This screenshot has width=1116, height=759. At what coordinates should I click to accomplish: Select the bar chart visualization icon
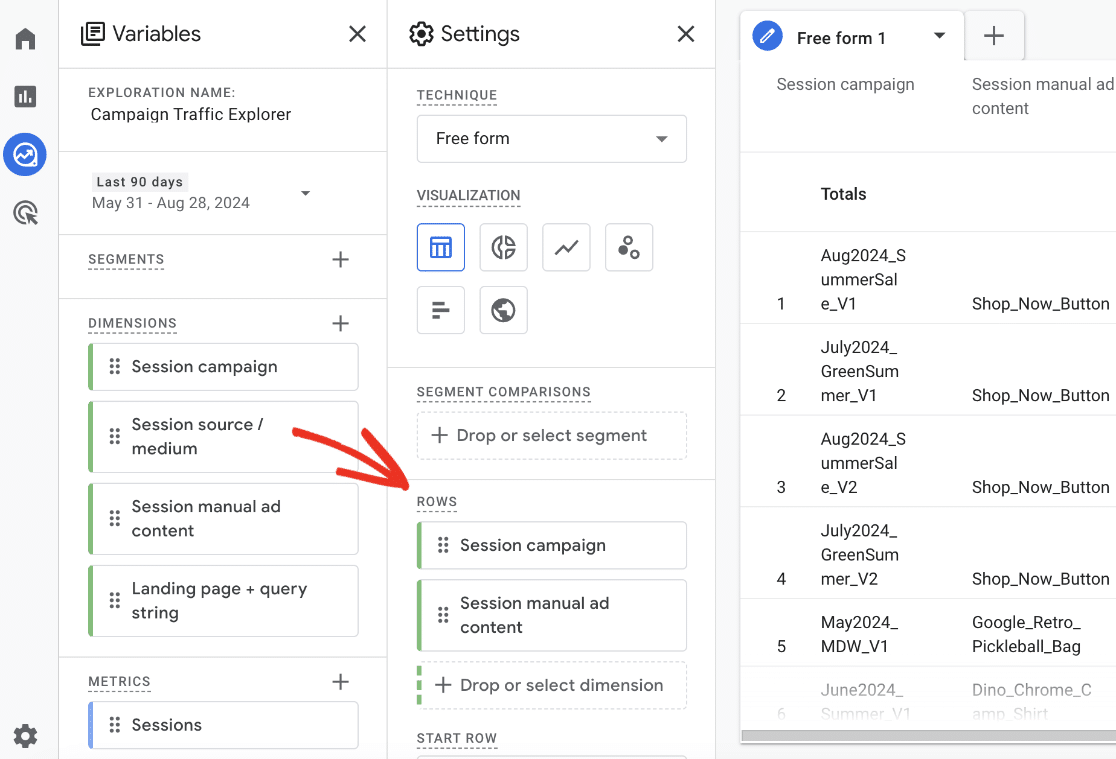(x=441, y=310)
